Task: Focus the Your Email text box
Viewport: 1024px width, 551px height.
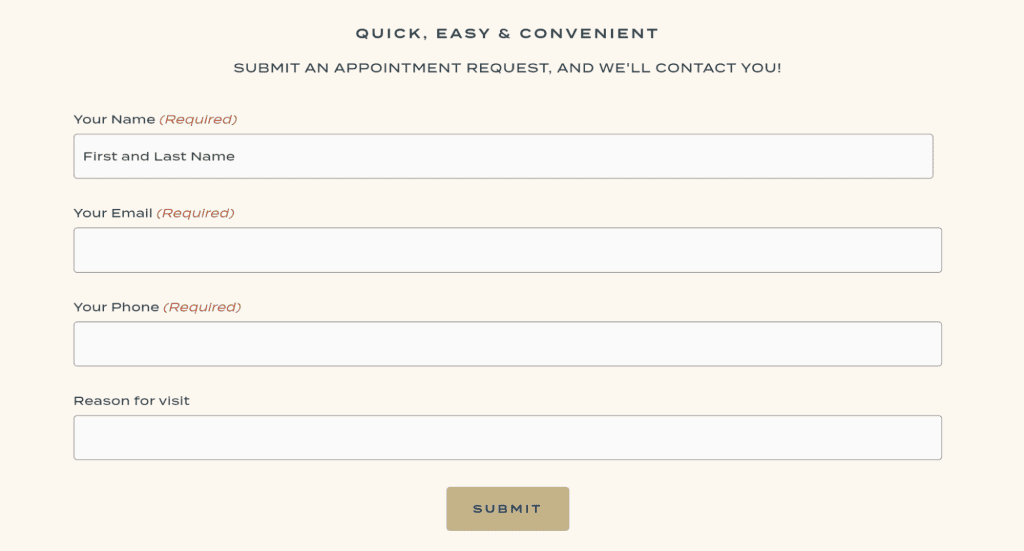Action: pos(507,250)
